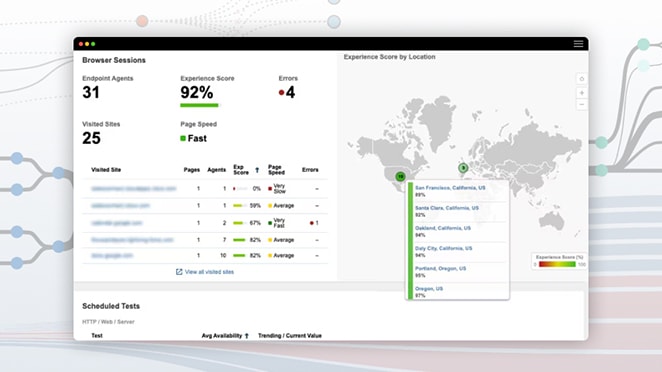
Task: Click the Page Speed column header
Action: pos(276,170)
